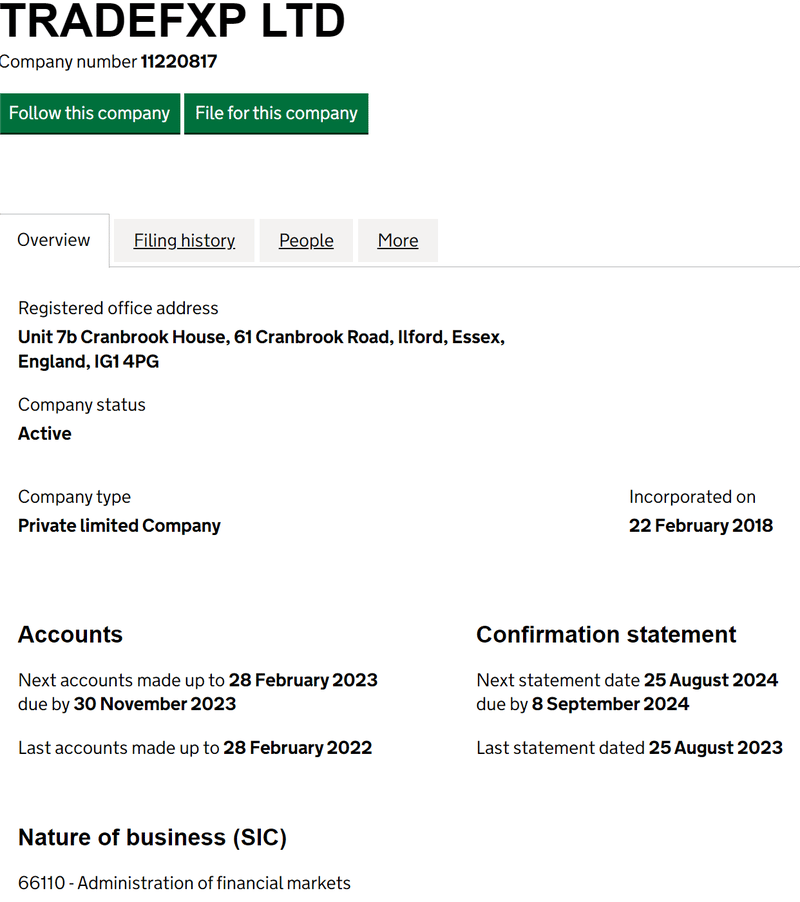Select the next accounts date 28 February 2023
The height and width of the screenshot is (902, 800).
pos(303,680)
